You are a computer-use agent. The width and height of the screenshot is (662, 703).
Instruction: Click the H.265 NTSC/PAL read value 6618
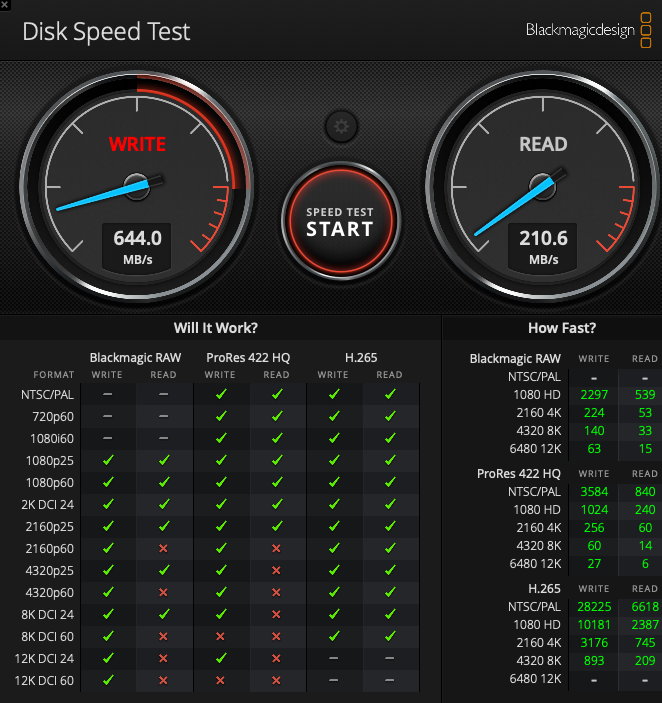coord(645,606)
